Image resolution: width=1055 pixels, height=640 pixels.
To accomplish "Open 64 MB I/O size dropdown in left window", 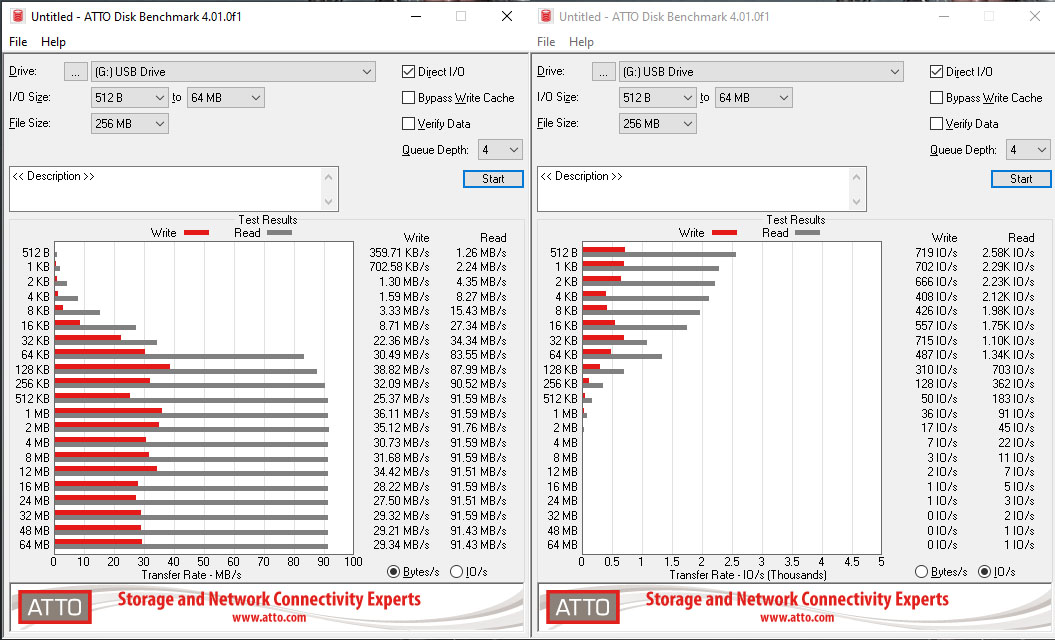I will (225, 98).
